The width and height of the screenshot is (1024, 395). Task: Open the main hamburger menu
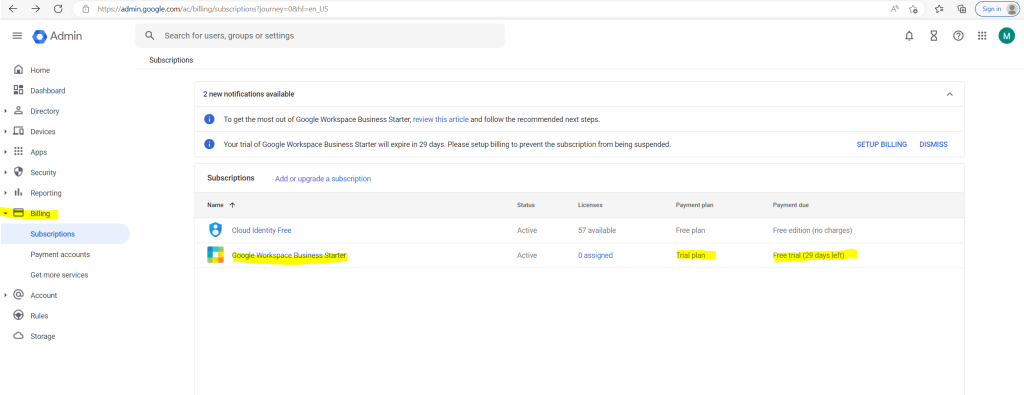18,36
